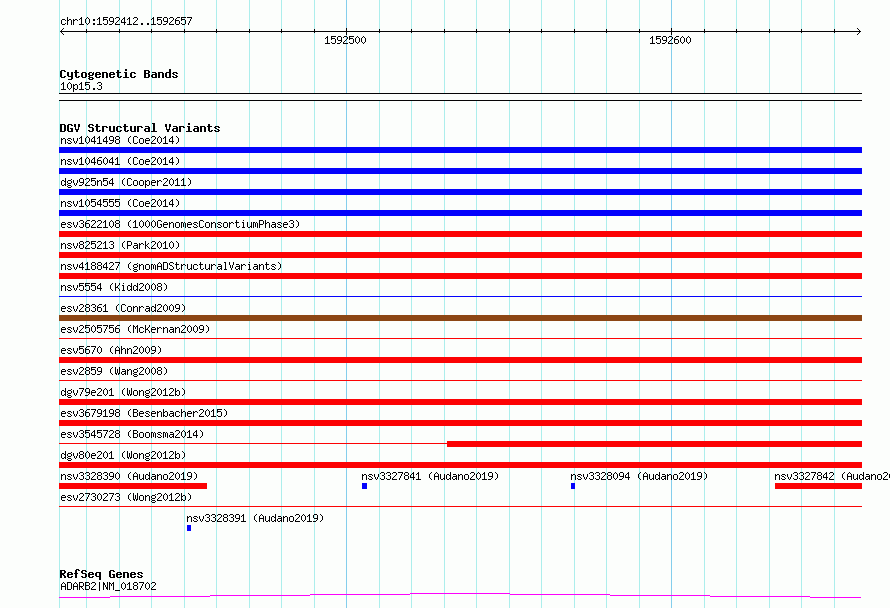The width and height of the screenshot is (890, 608).
Task: Open the dgv80e201 (Wong2012b) label
Action: (123, 455)
